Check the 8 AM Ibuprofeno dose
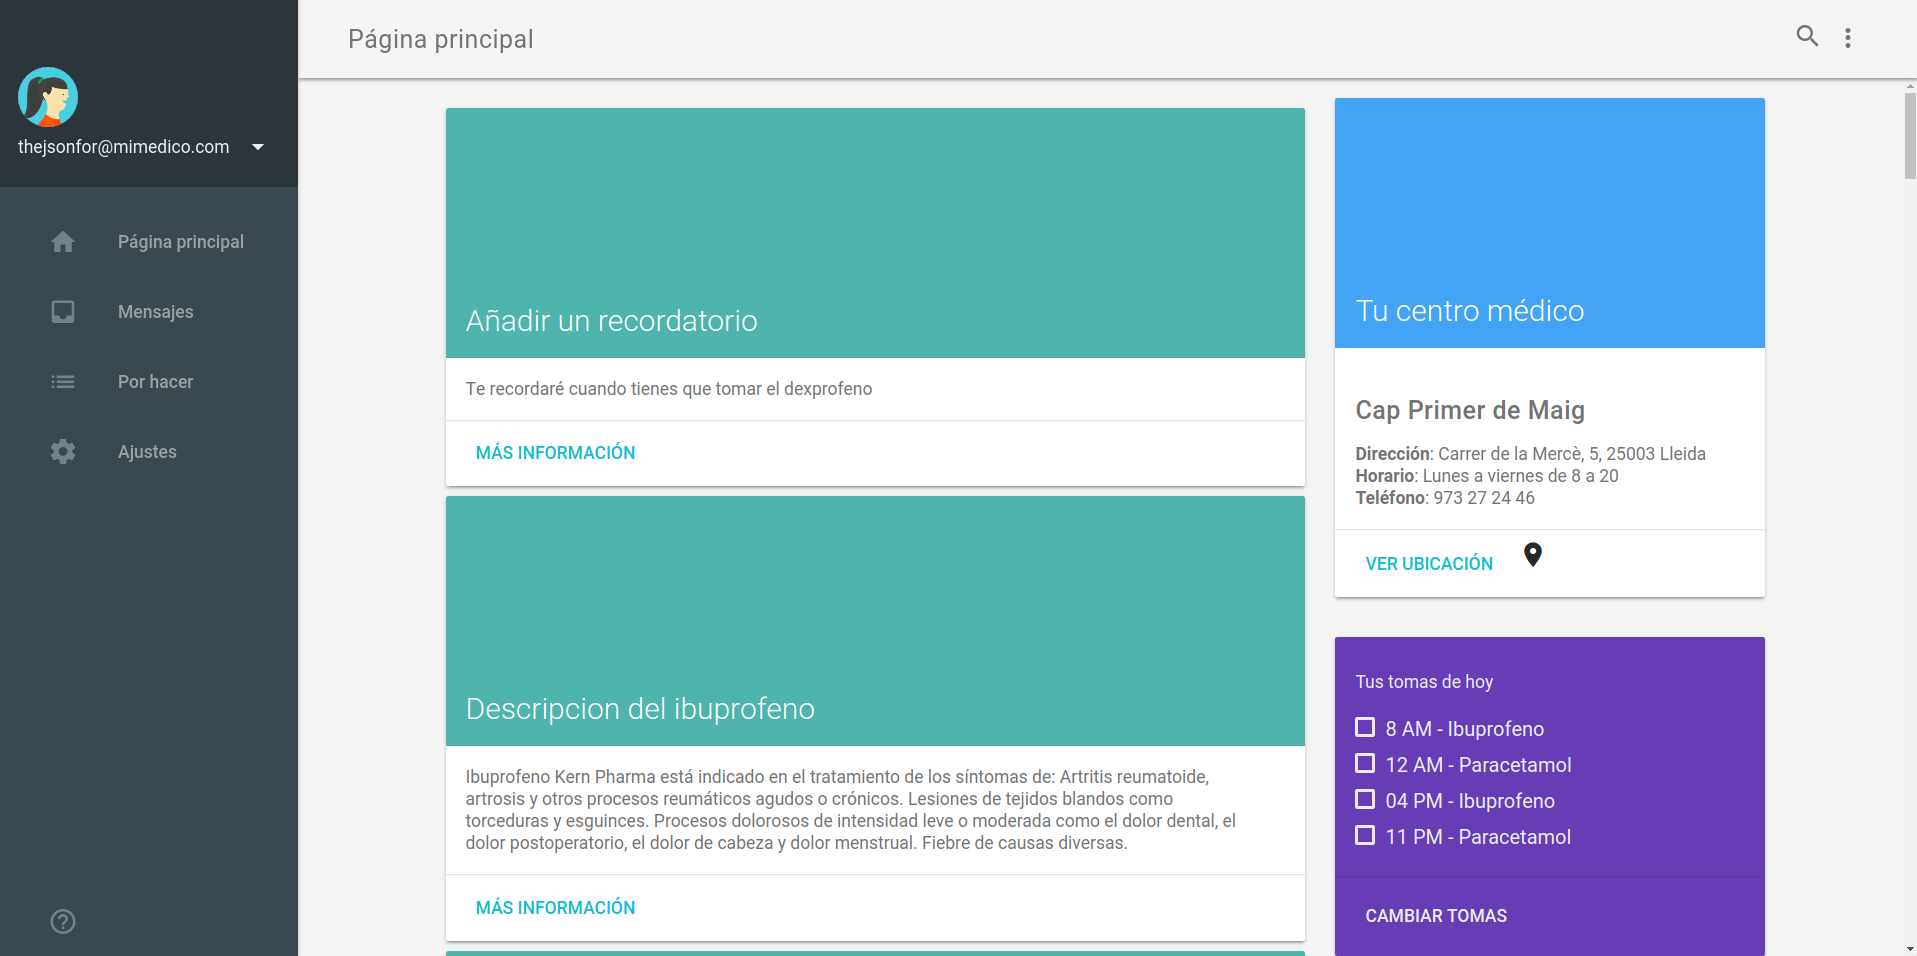Screen dimensions: 1917x956 coord(1364,728)
